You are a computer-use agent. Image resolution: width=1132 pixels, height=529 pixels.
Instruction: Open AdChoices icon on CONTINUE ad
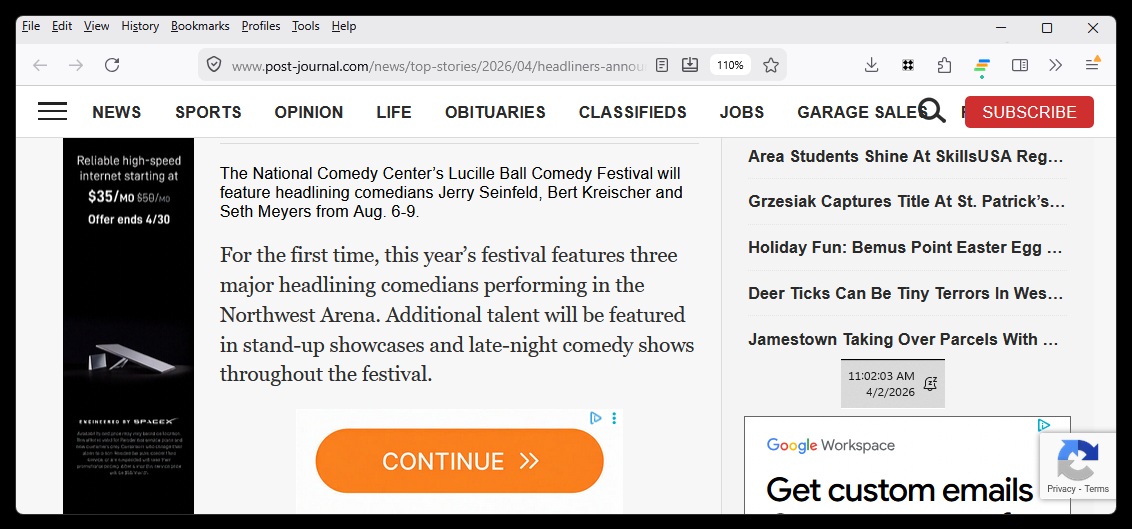click(596, 418)
